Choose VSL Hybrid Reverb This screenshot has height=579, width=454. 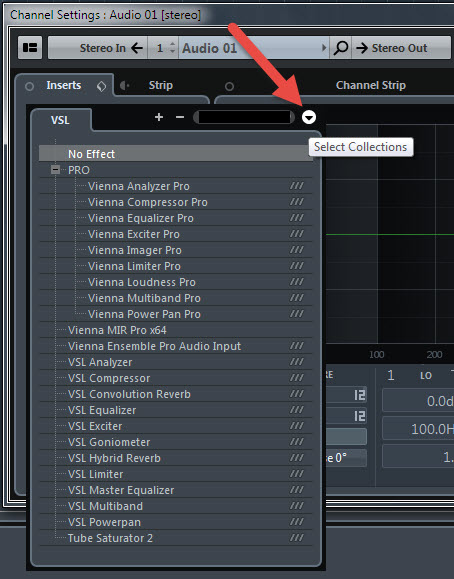point(176,458)
